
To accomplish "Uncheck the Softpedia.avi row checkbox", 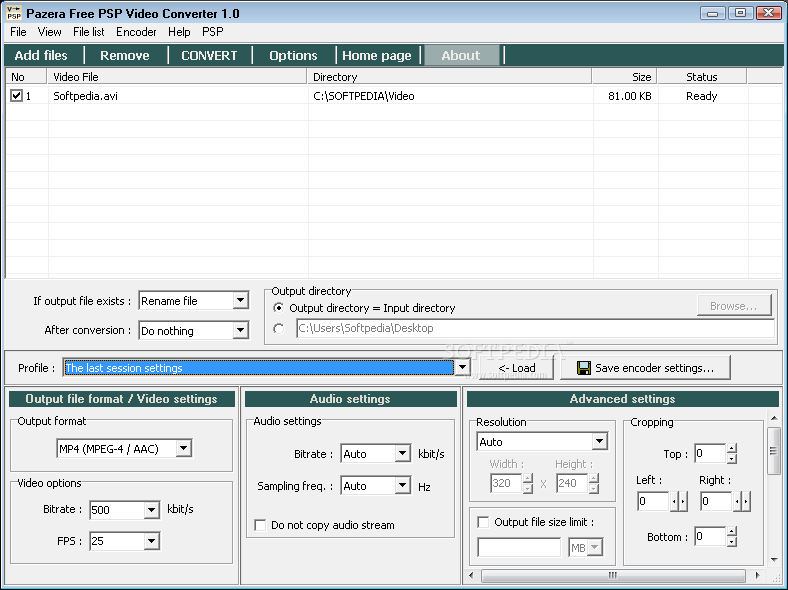I will pos(17,95).
